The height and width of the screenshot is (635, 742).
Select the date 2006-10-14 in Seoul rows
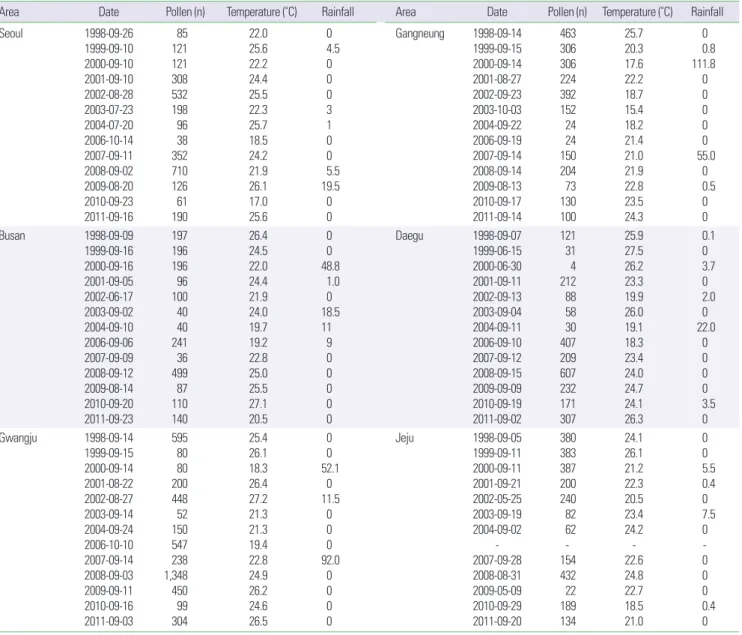[109, 141]
